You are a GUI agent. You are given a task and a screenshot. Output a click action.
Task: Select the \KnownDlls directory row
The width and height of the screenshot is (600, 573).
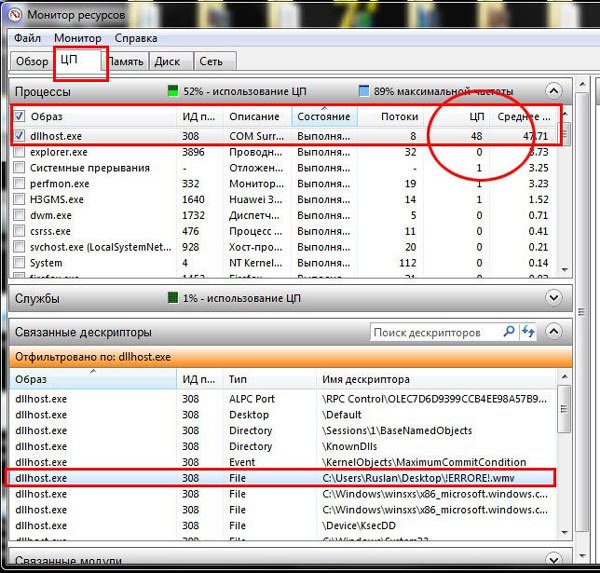click(x=283, y=446)
